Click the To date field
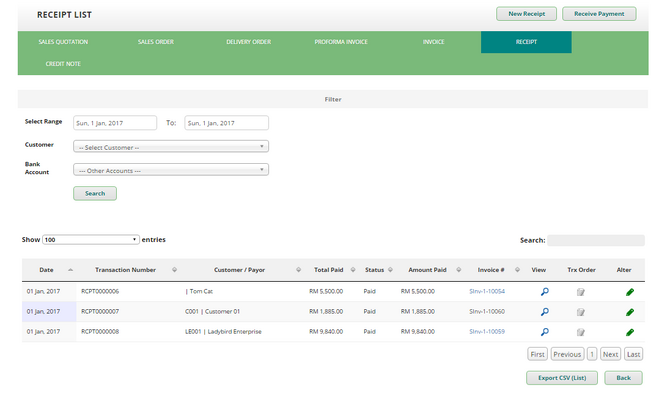 click(x=227, y=123)
